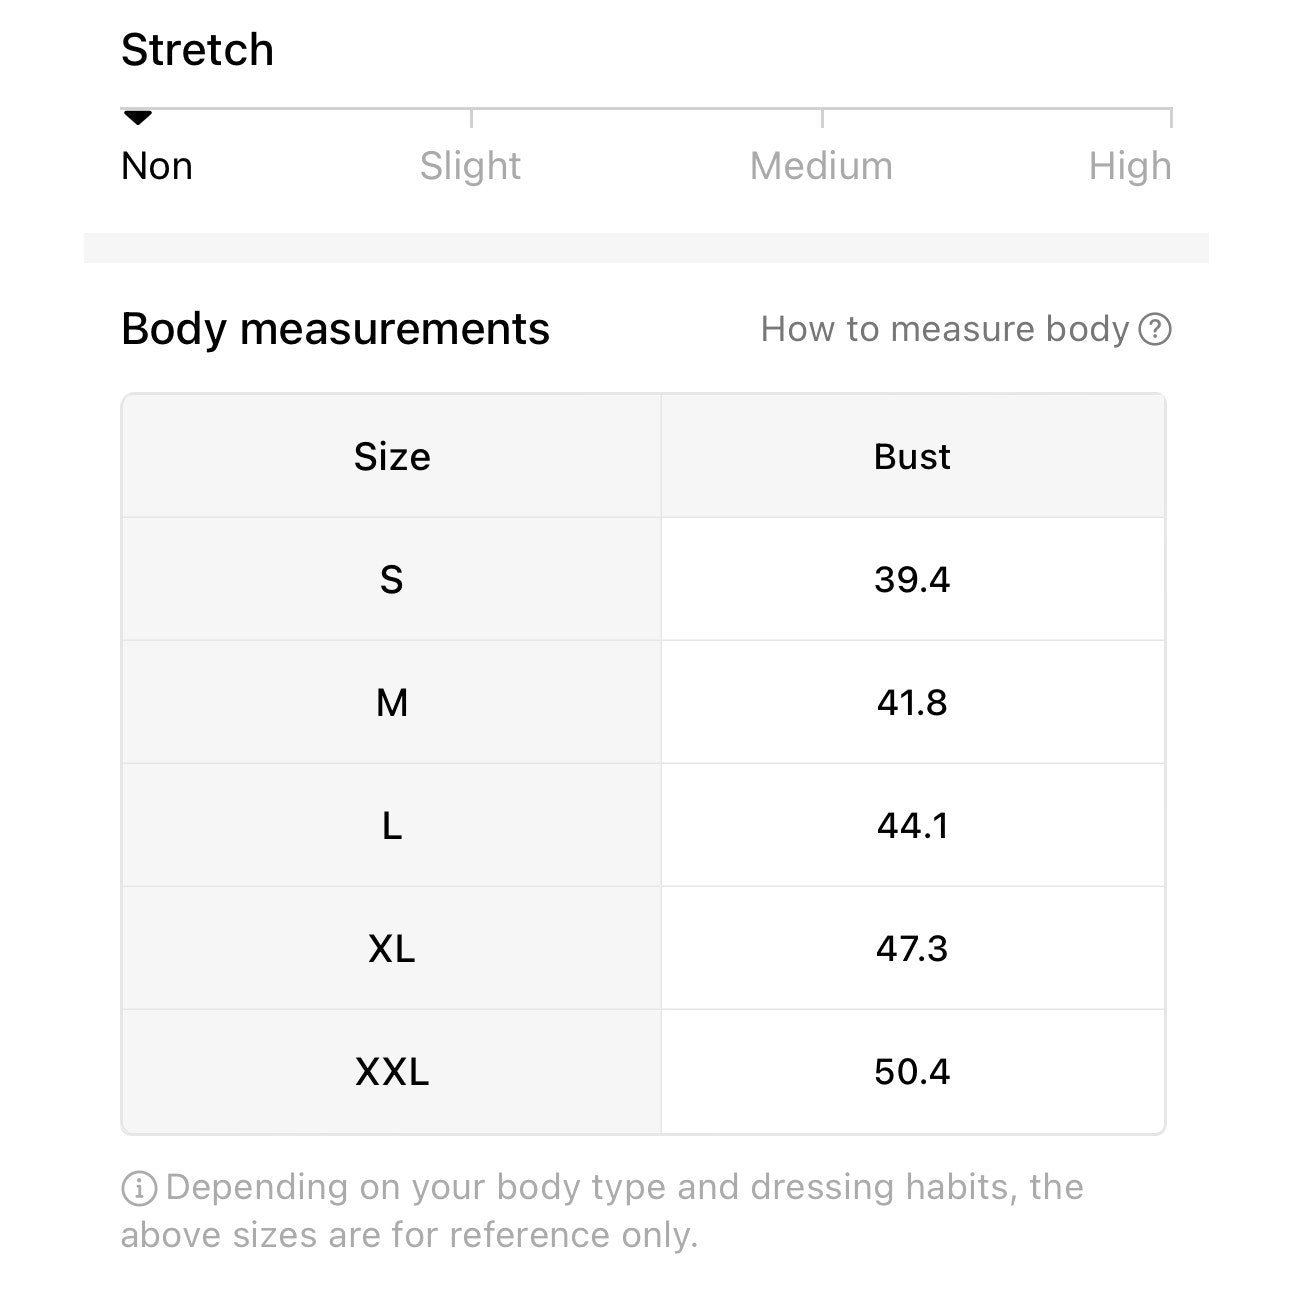Click the 44.1 bust value
Viewport: 1292px width, 1292px height.
(912, 826)
